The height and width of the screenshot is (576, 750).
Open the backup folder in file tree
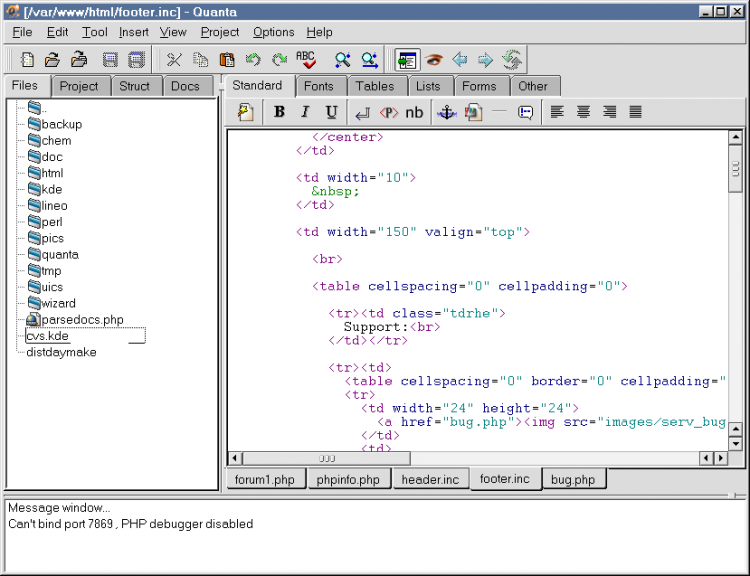61,124
